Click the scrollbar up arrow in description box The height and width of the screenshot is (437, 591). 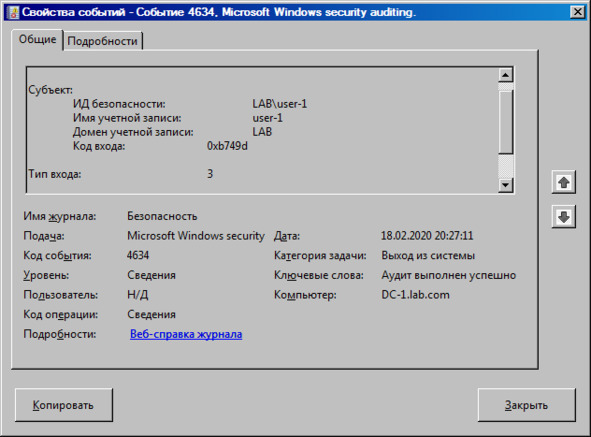point(505,75)
